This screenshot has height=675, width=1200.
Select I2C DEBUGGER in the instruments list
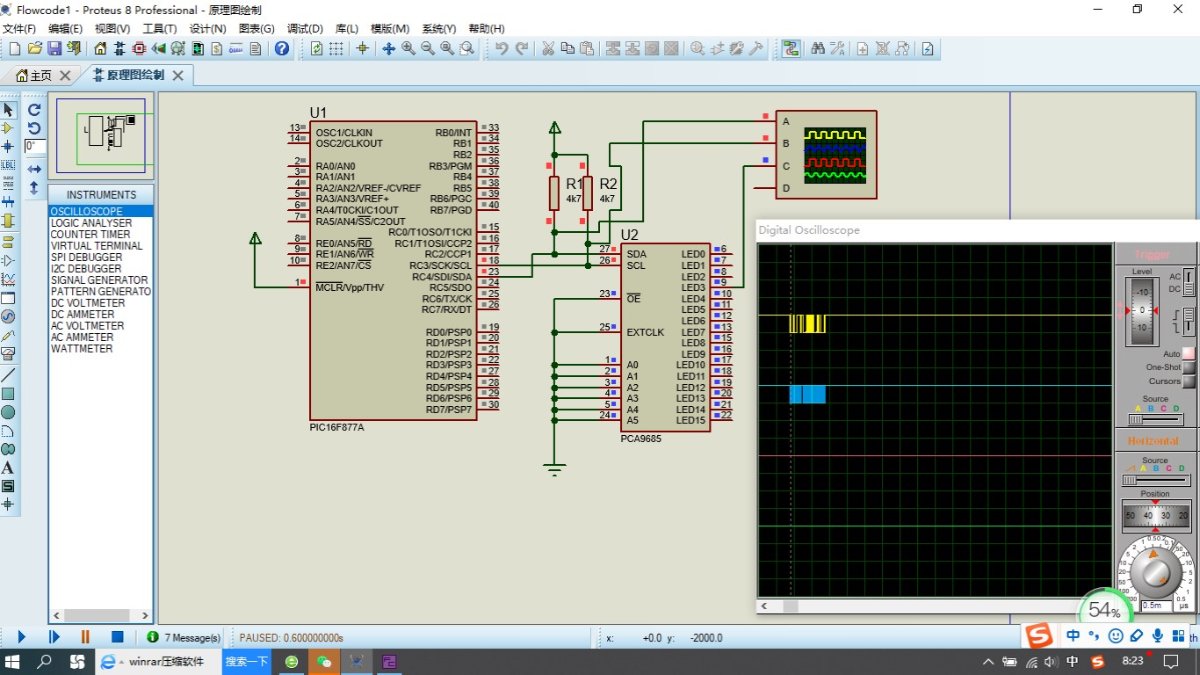tap(100, 269)
